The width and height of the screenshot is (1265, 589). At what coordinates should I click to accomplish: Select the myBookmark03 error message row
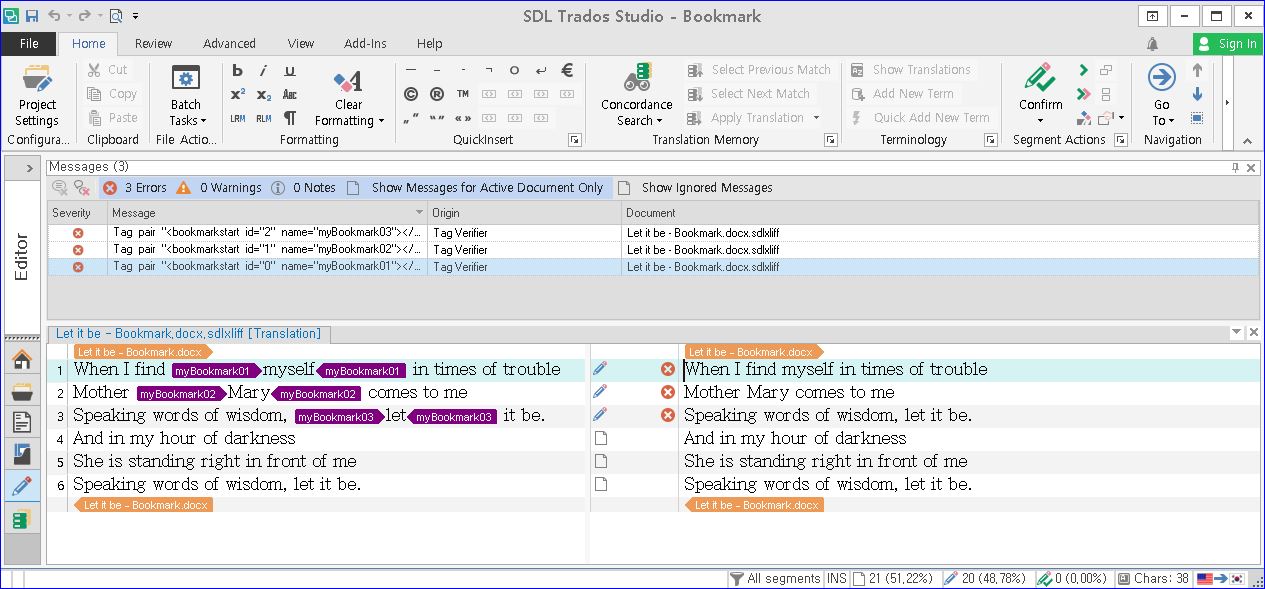652,233
